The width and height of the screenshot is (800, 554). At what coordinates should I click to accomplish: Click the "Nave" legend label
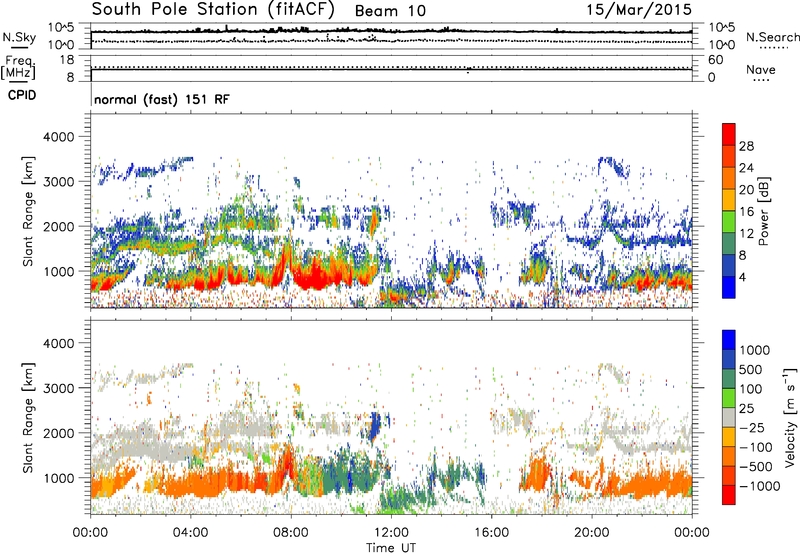(x=761, y=69)
